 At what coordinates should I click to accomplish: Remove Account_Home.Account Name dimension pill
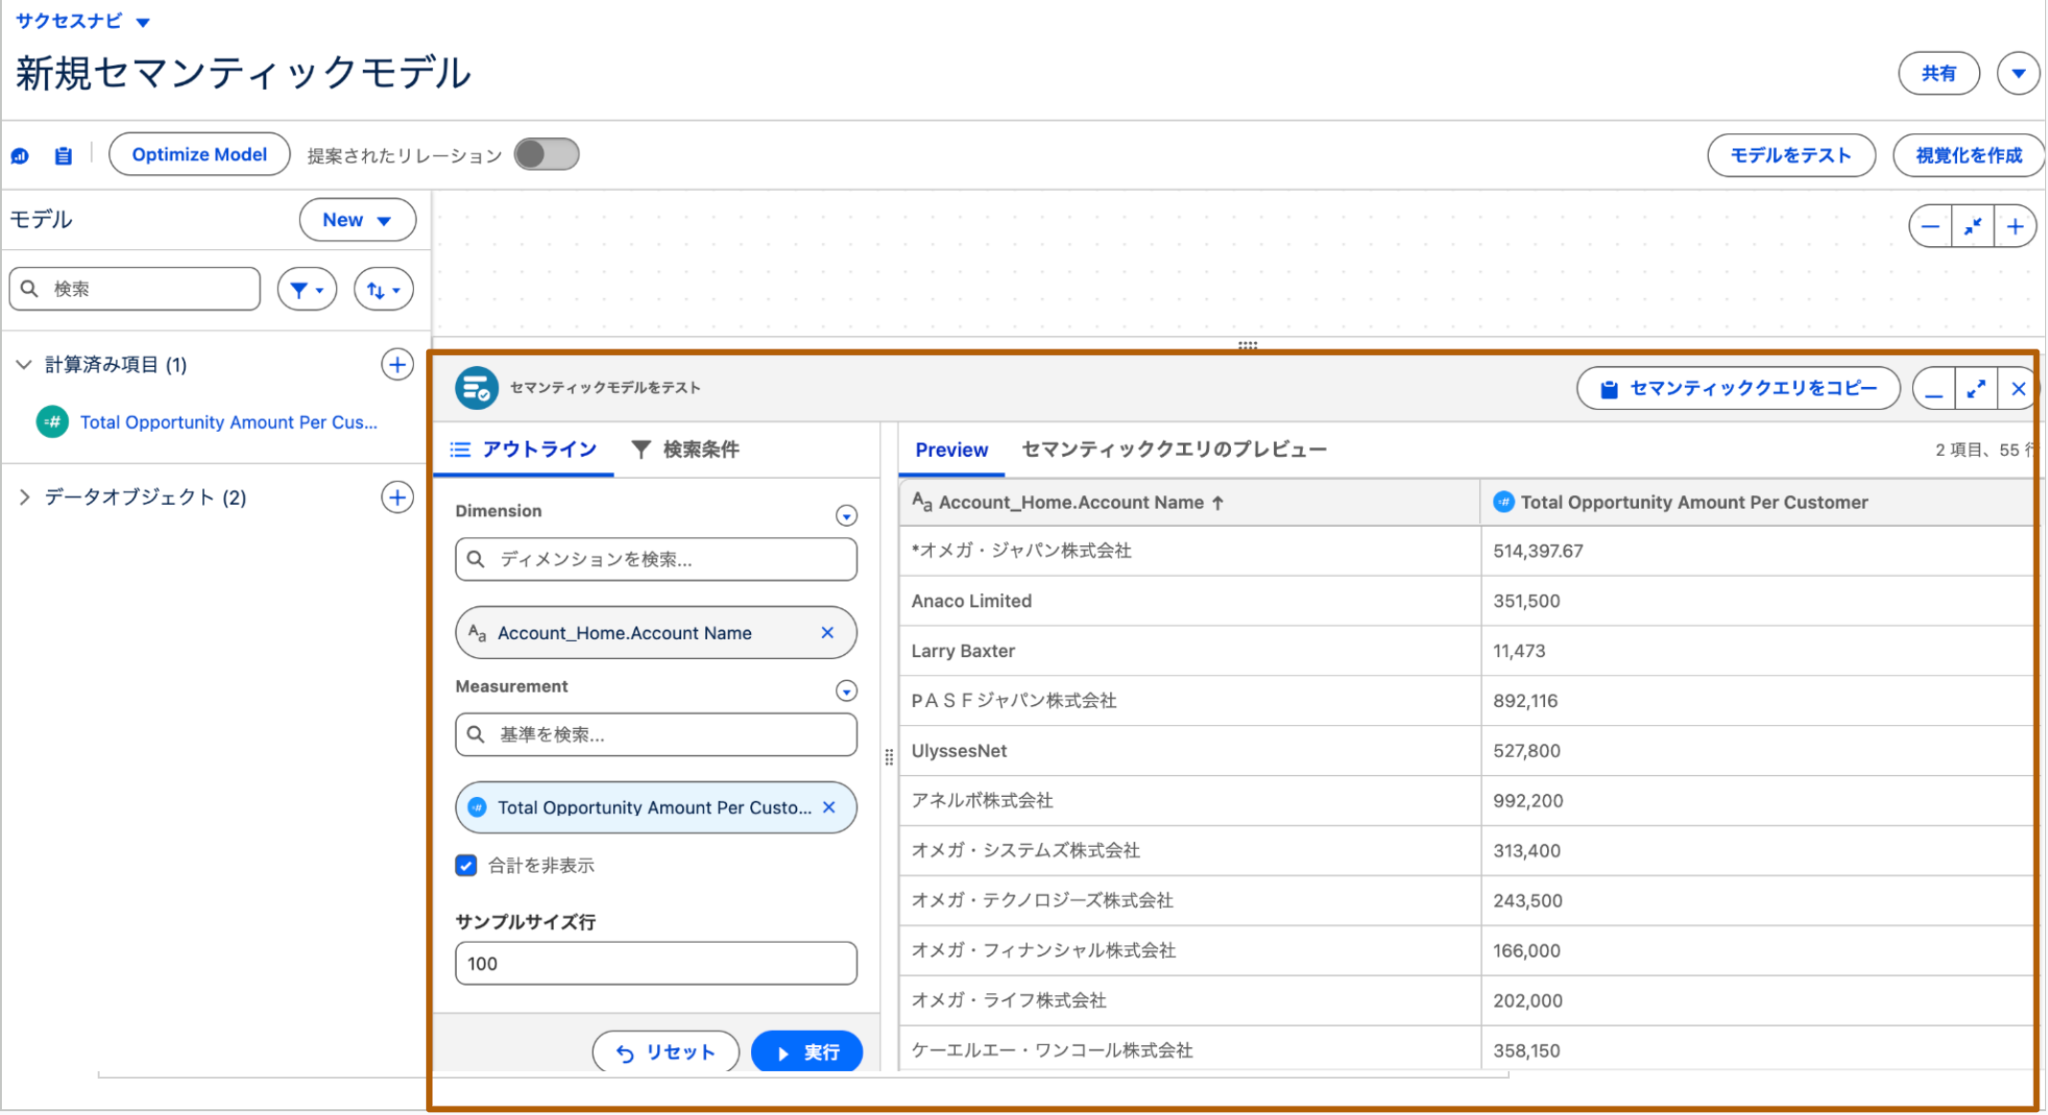(x=827, y=633)
